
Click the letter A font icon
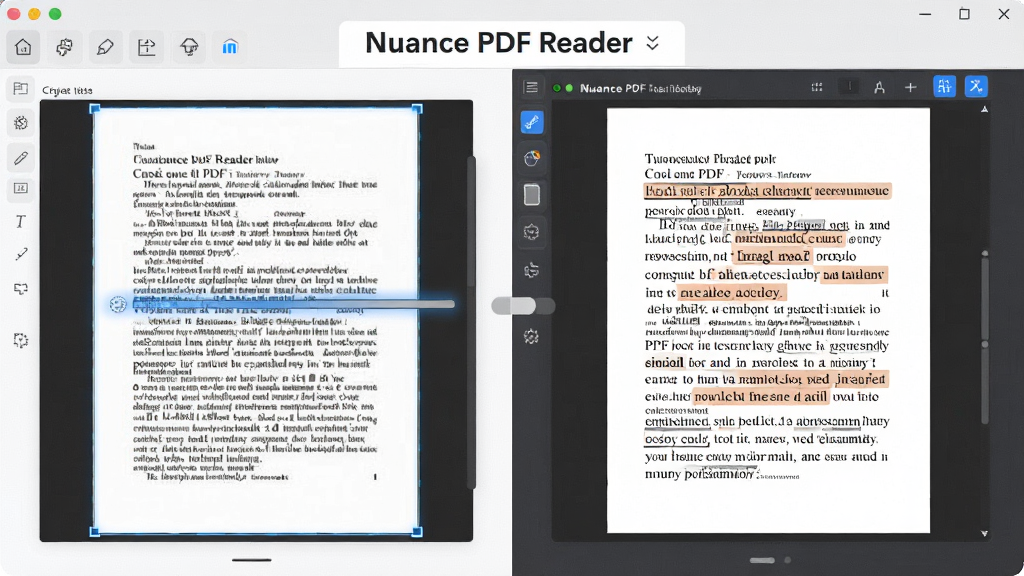pyautogui.click(x=880, y=87)
